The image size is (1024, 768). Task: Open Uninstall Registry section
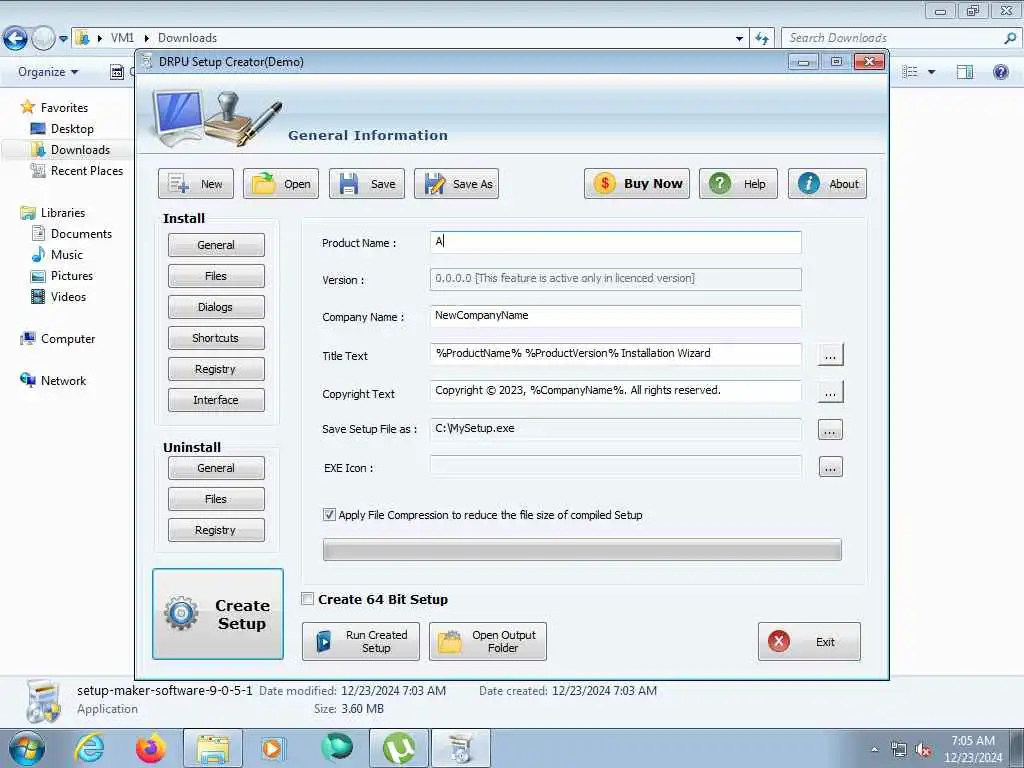tap(216, 530)
